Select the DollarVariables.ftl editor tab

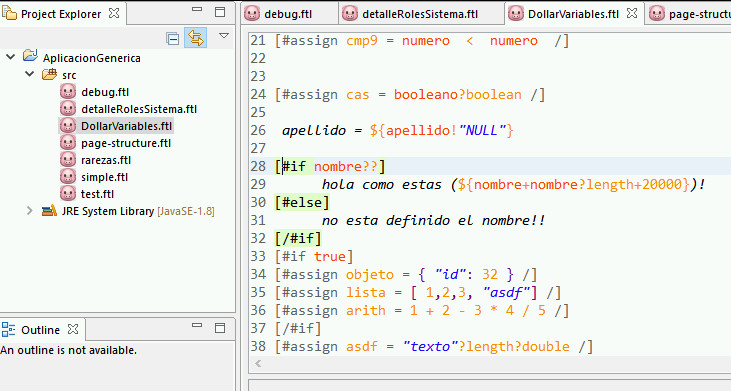[573, 14]
